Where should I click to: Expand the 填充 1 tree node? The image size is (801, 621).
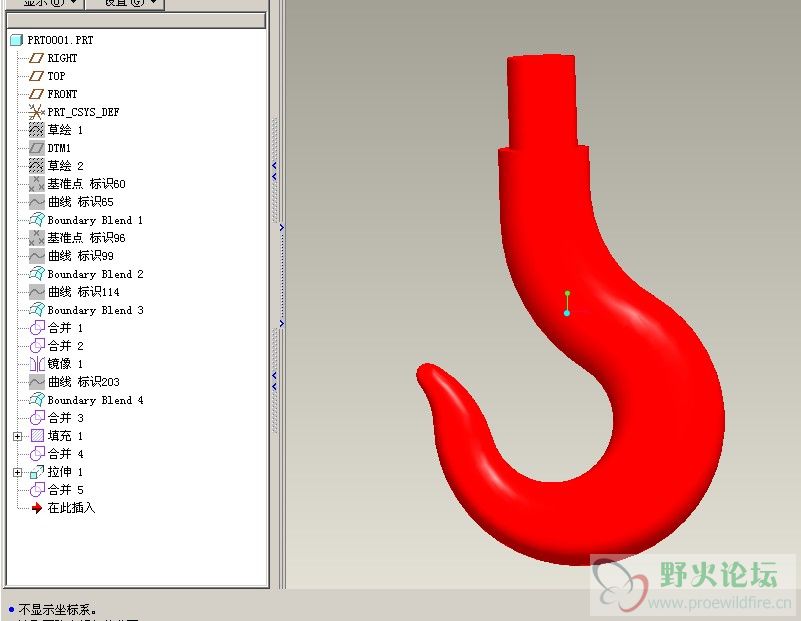click(x=17, y=436)
